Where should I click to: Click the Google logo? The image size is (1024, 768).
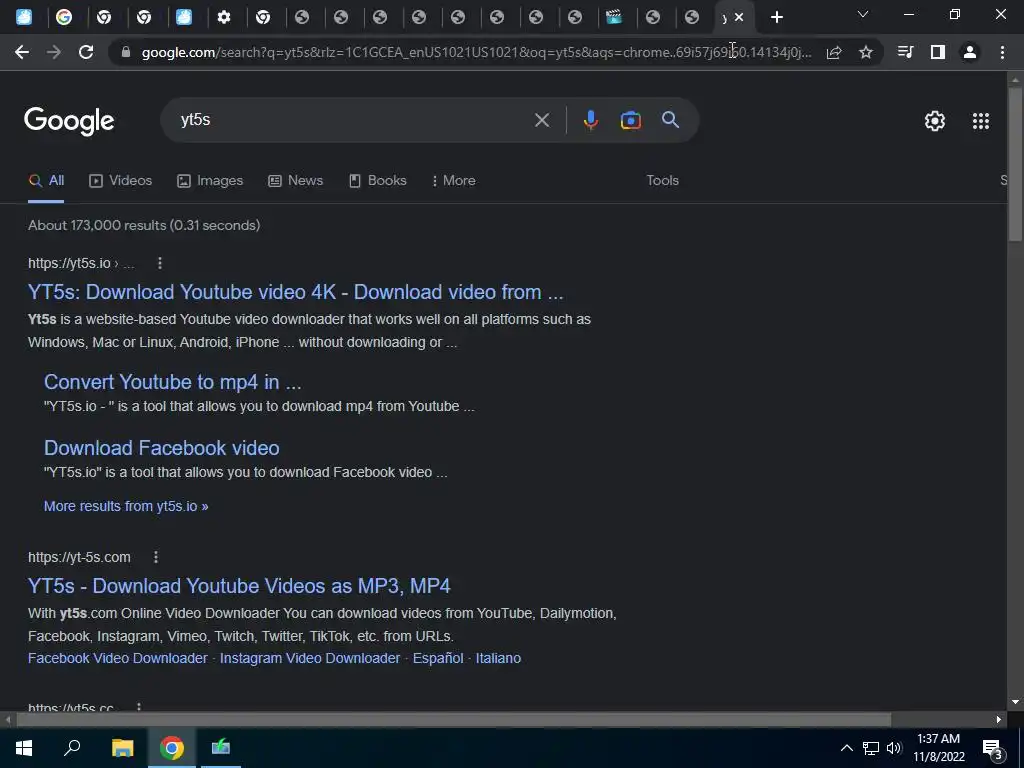click(x=69, y=121)
